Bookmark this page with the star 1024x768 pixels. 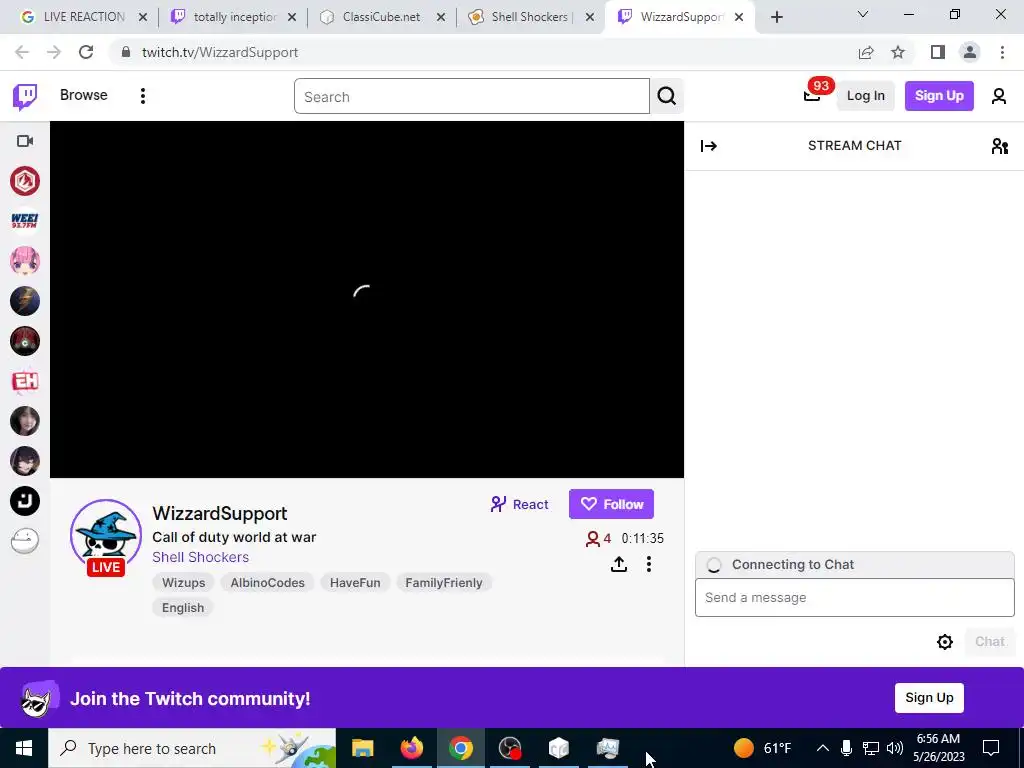coord(898,52)
